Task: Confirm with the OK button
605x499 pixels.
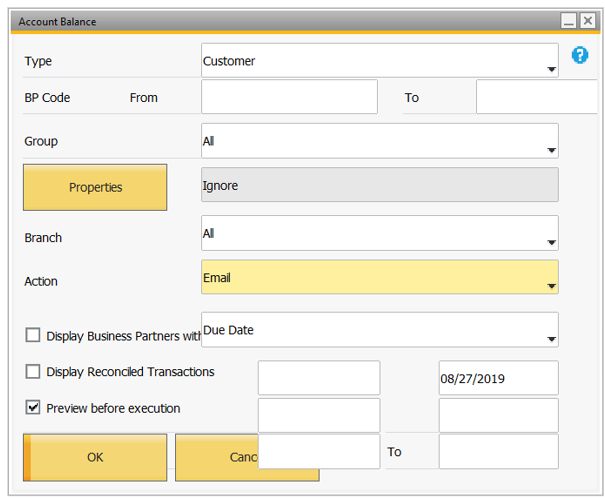Action: 95,457
